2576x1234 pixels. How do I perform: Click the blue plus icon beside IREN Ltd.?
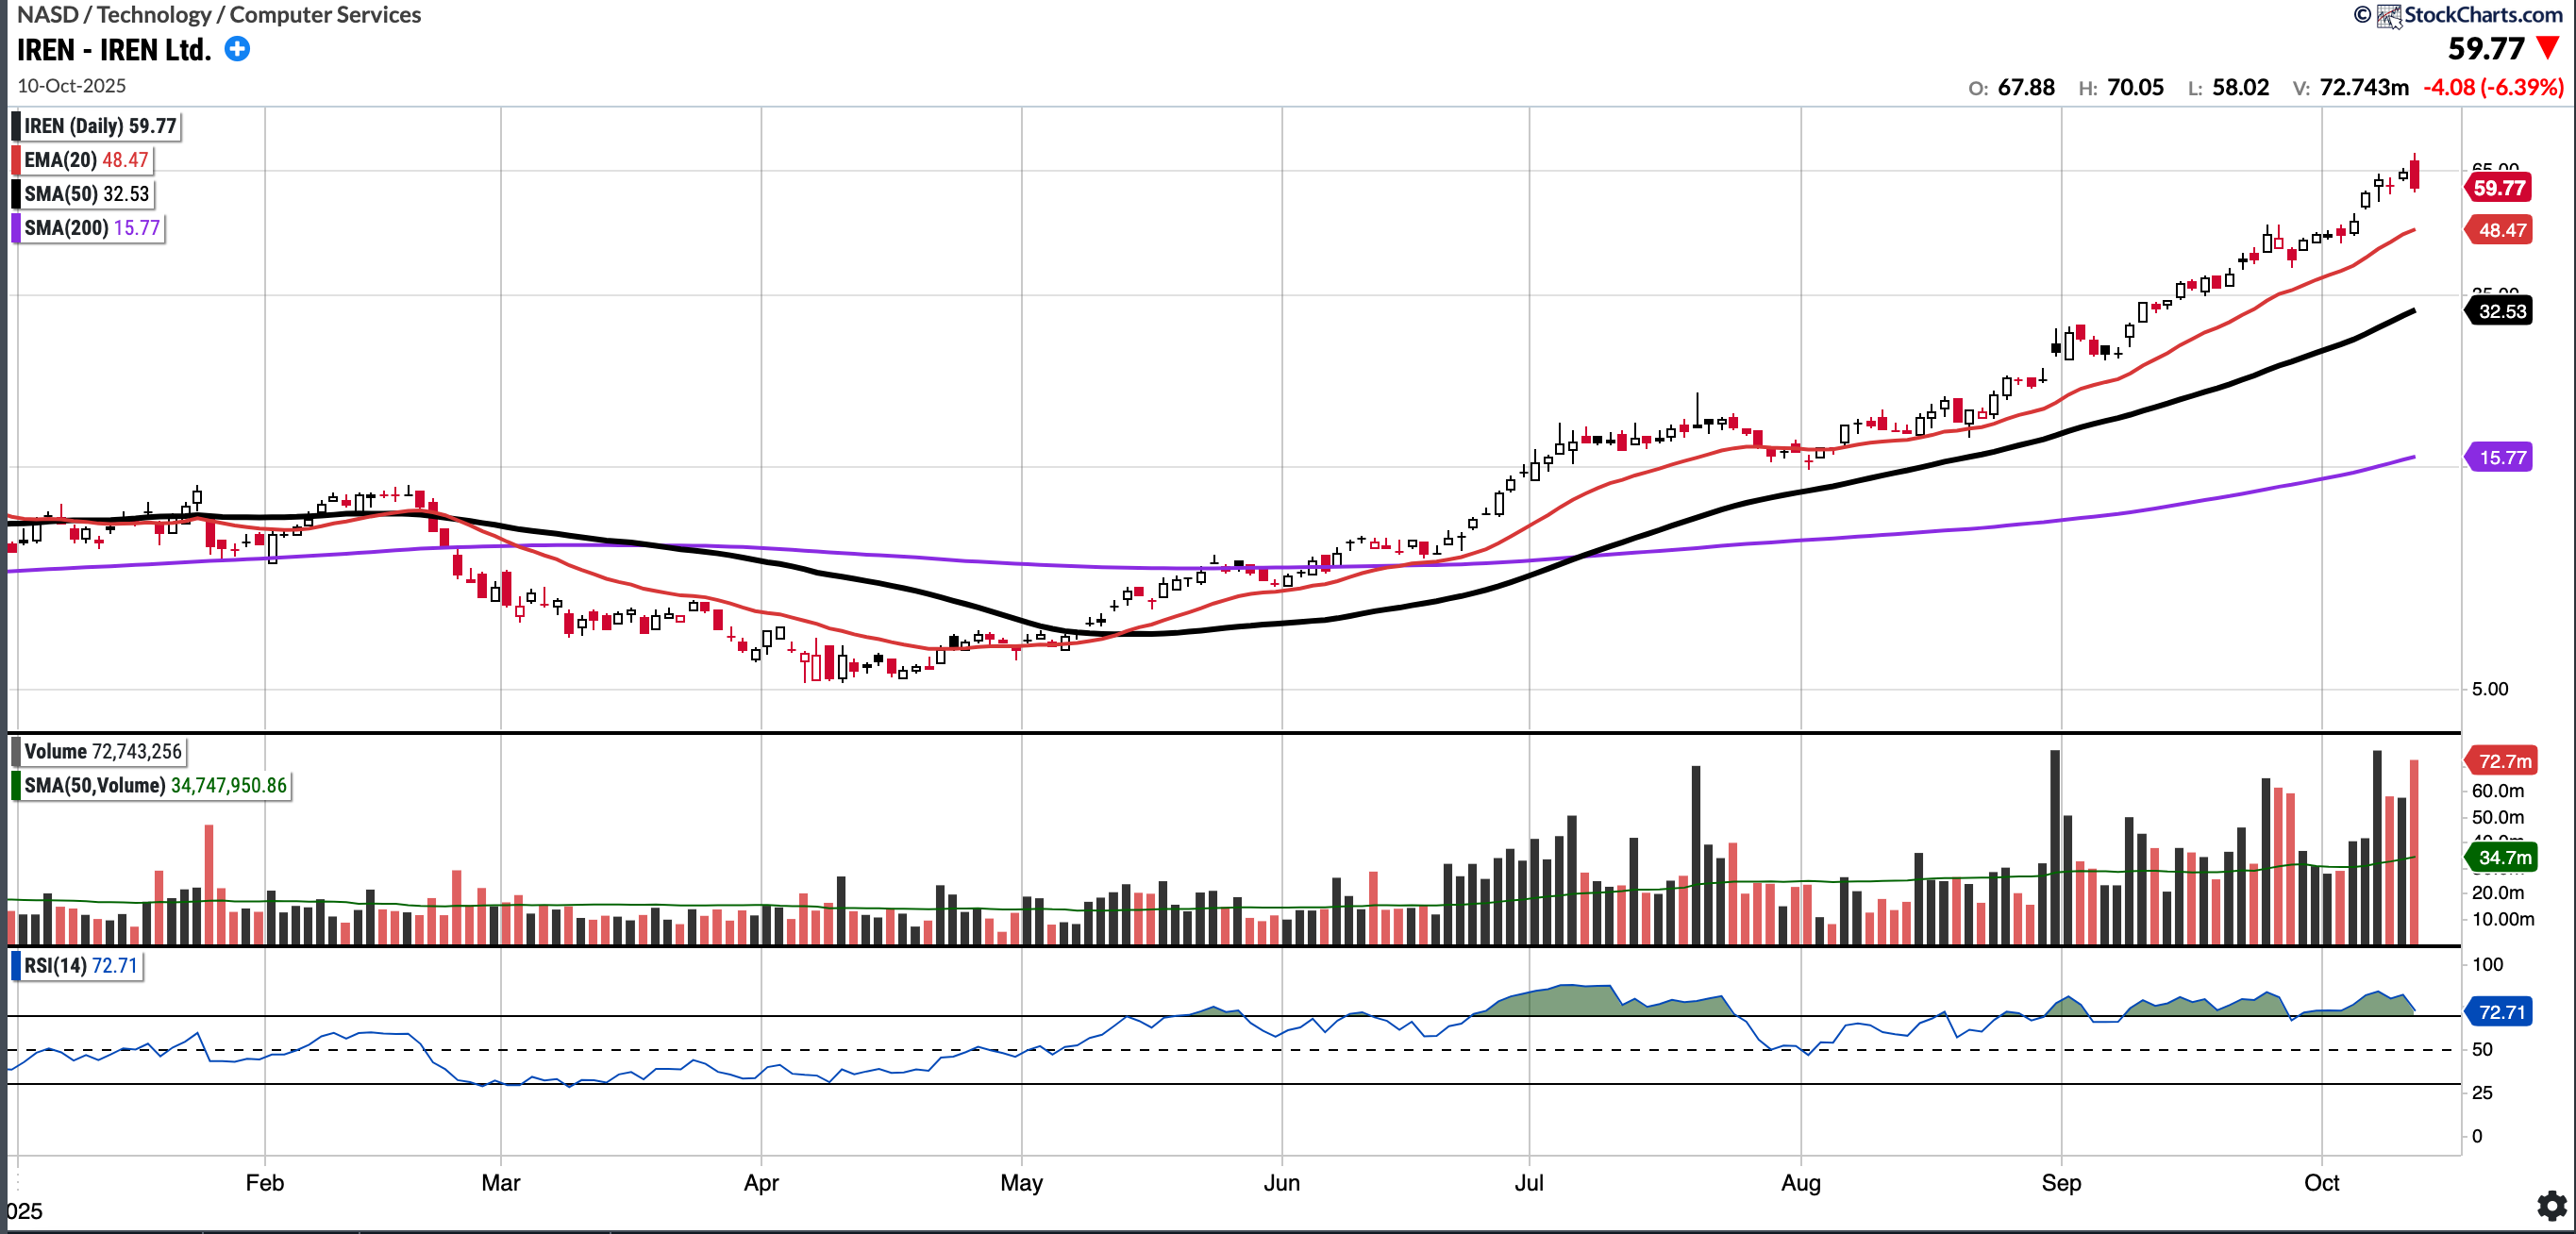pyautogui.click(x=237, y=49)
